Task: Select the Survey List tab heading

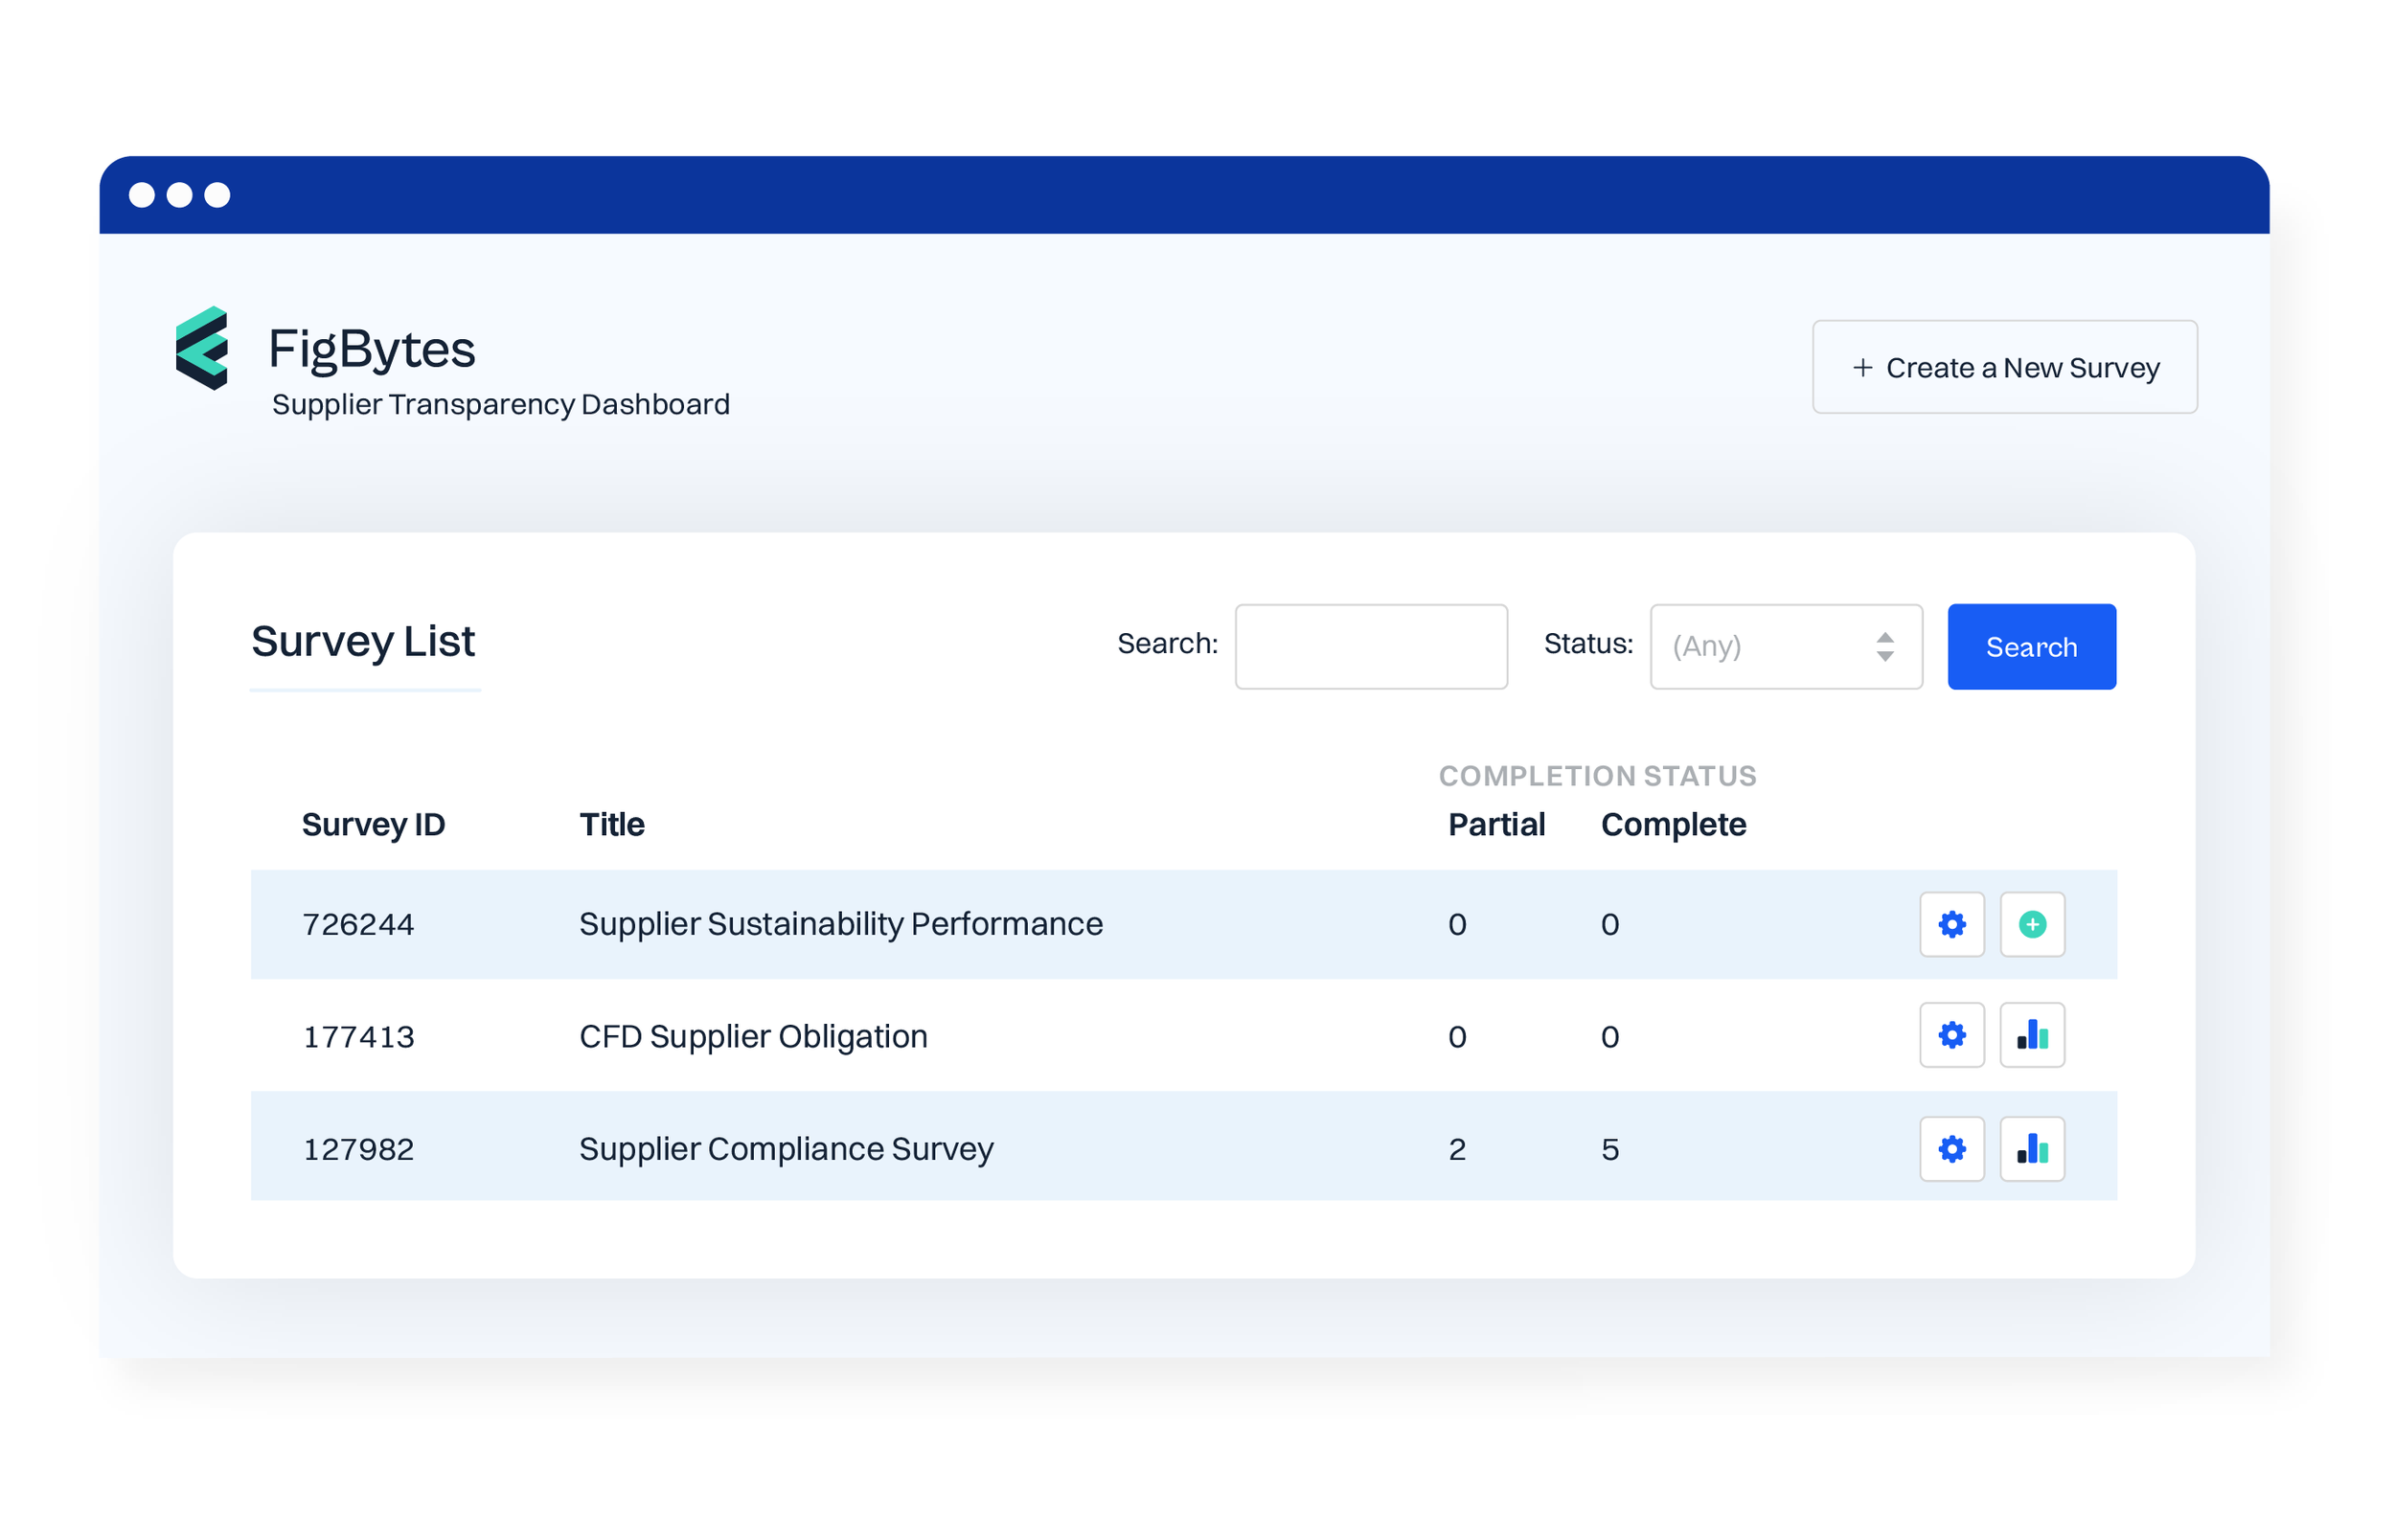Action: tap(363, 641)
